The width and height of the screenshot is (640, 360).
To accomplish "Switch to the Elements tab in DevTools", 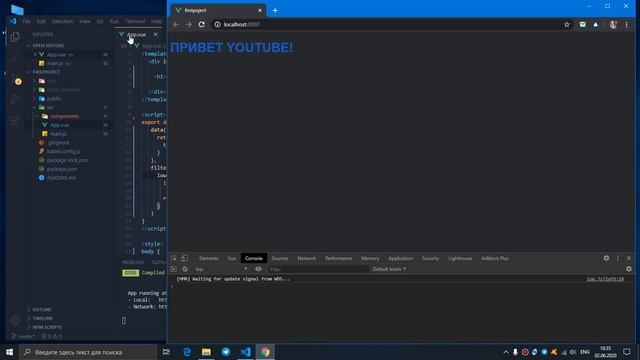I will [x=209, y=258].
